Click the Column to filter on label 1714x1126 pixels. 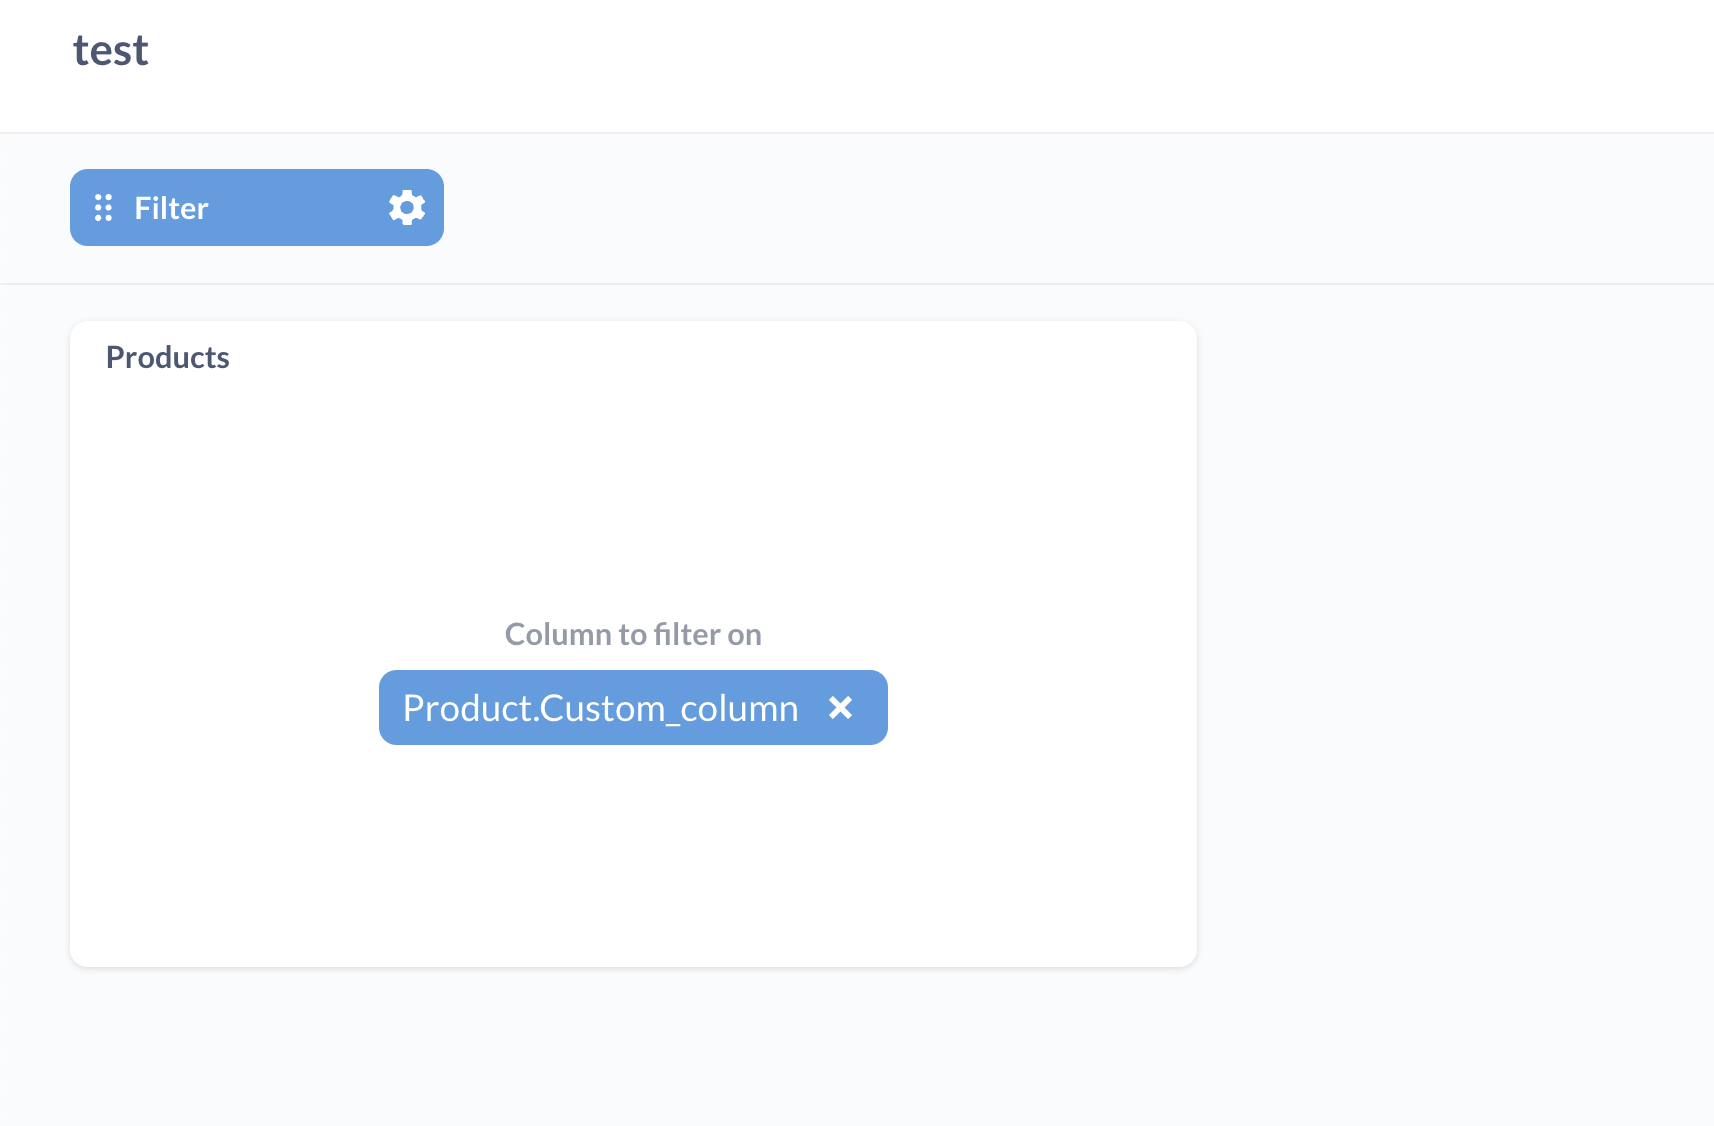(x=632, y=634)
